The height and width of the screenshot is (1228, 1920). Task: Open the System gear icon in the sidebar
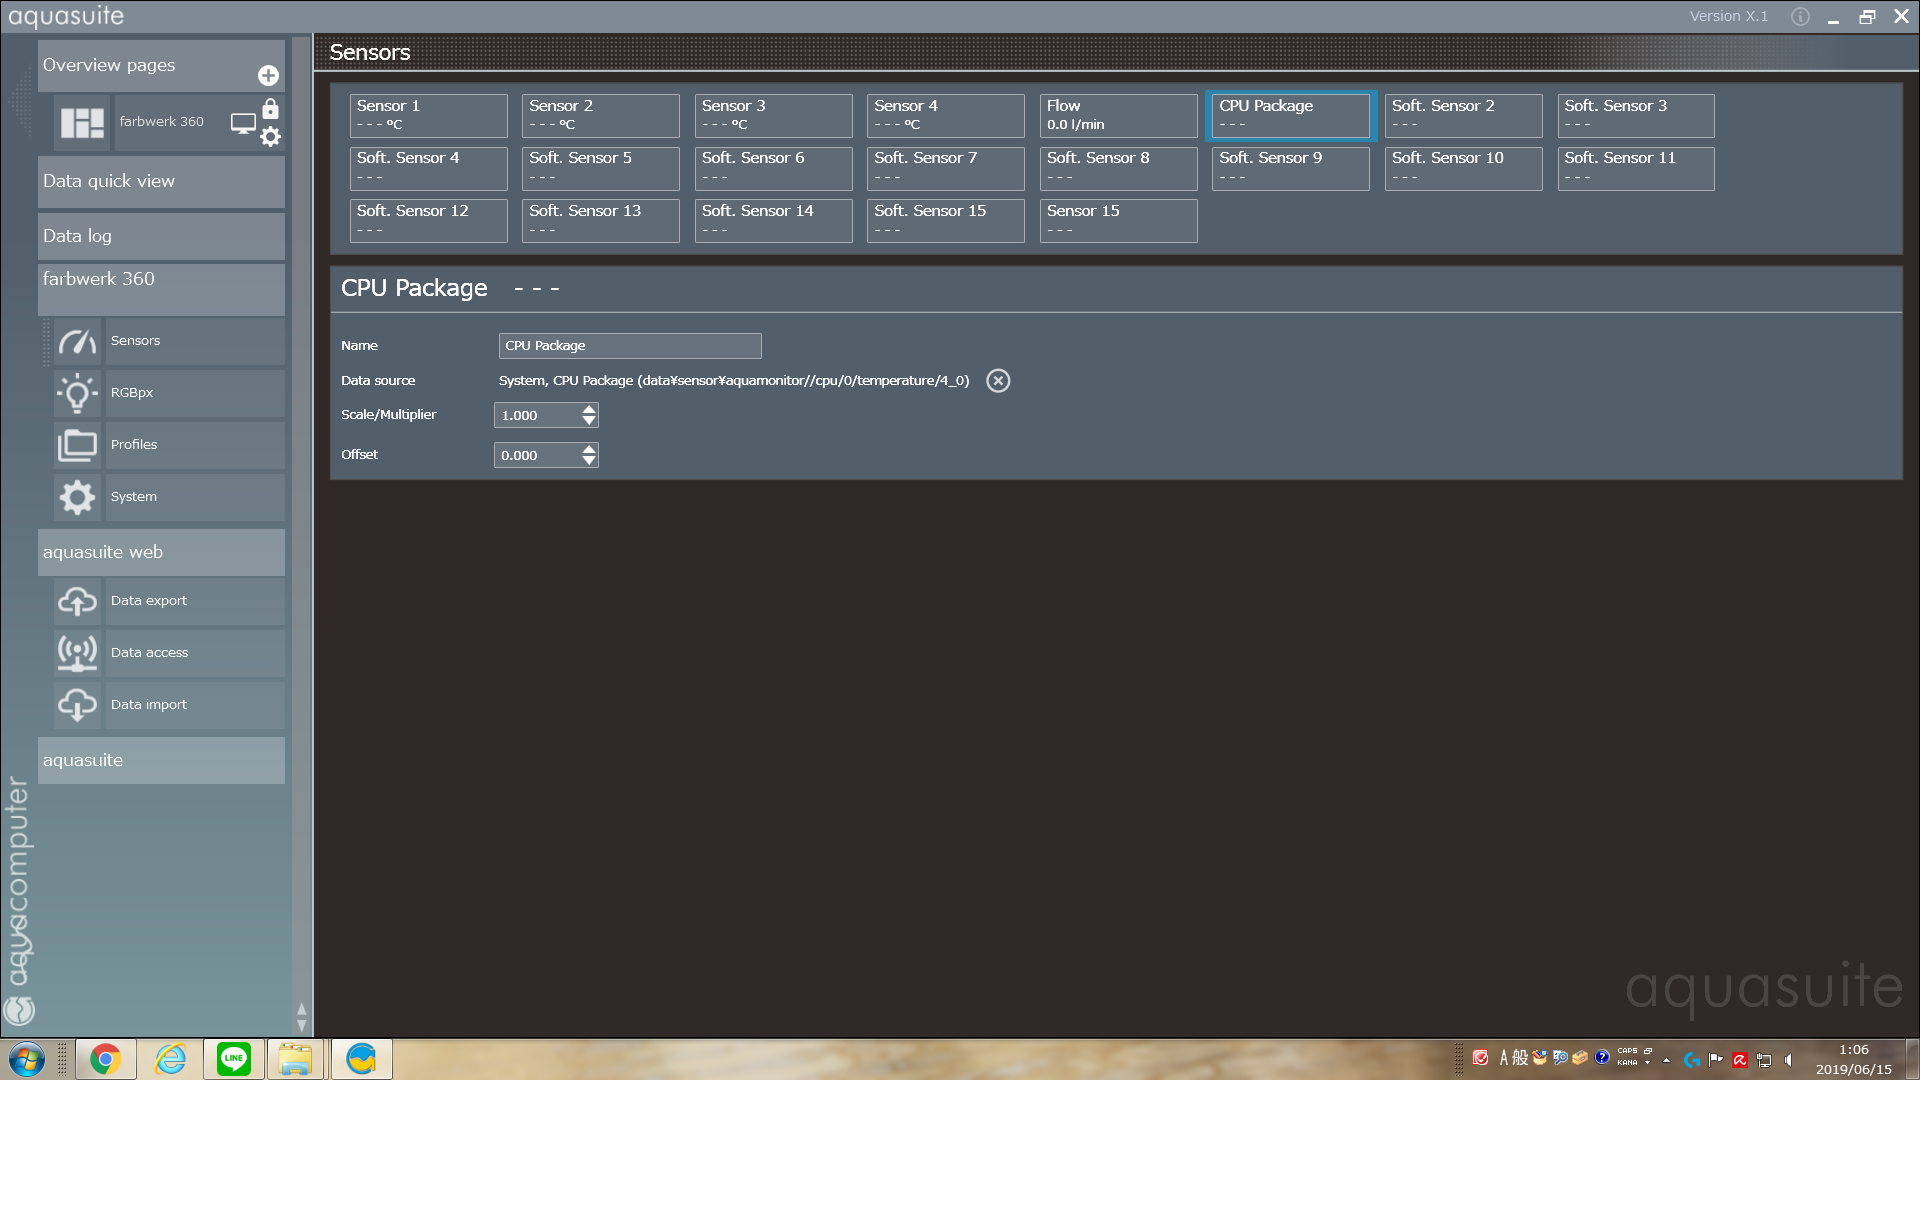point(77,497)
